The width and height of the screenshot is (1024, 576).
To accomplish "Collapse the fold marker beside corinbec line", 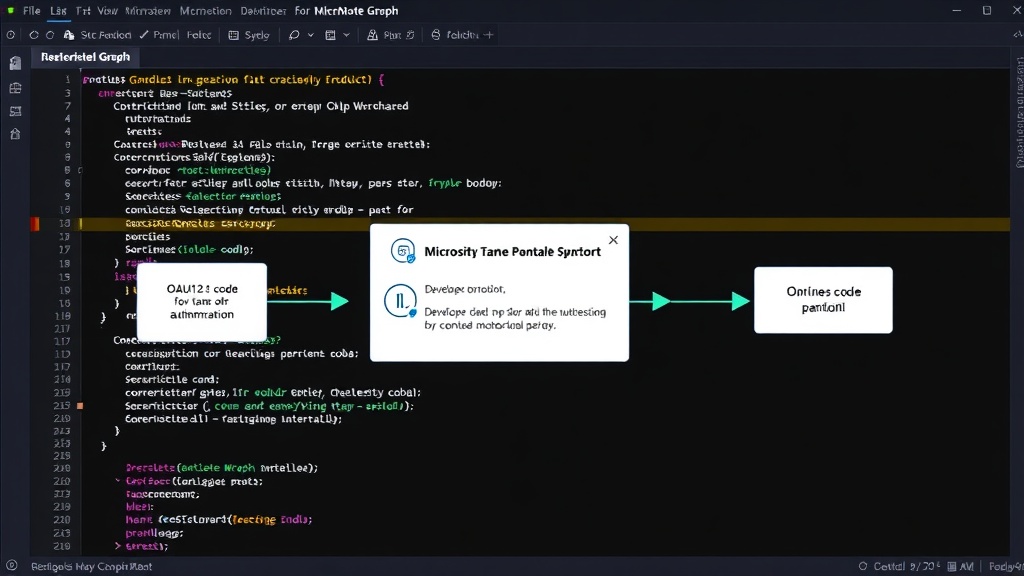I will [x=80, y=170].
